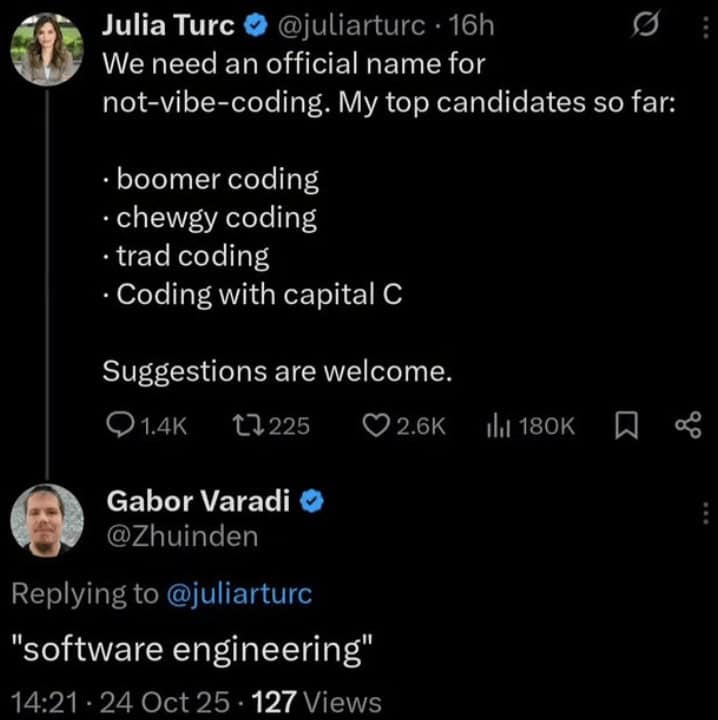This screenshot has width=718, height=720.
Task: Click the share icon on Julia's tweet
Action: (689, 427)
